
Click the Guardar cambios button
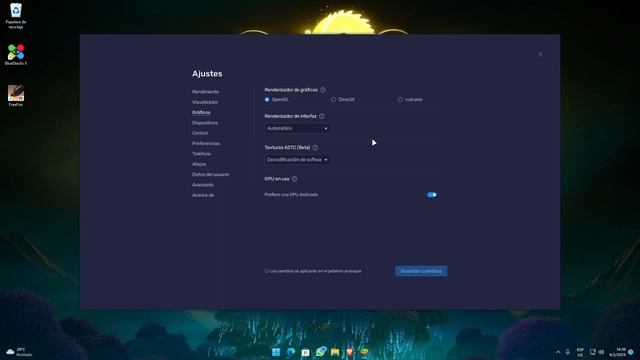pos(421,271)
